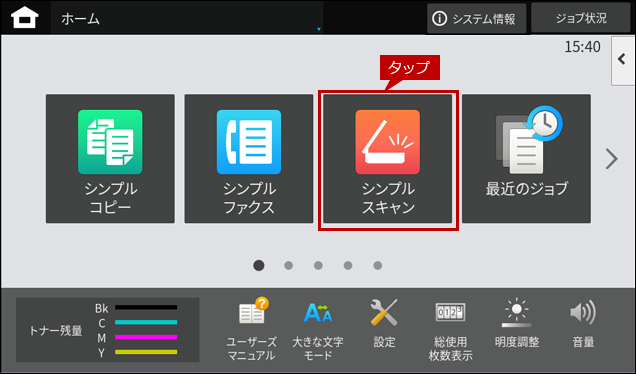Screen dimensions: 636x374
Task: Tap the yellow (Y) toner bar
Action: (x=146, y=352)
